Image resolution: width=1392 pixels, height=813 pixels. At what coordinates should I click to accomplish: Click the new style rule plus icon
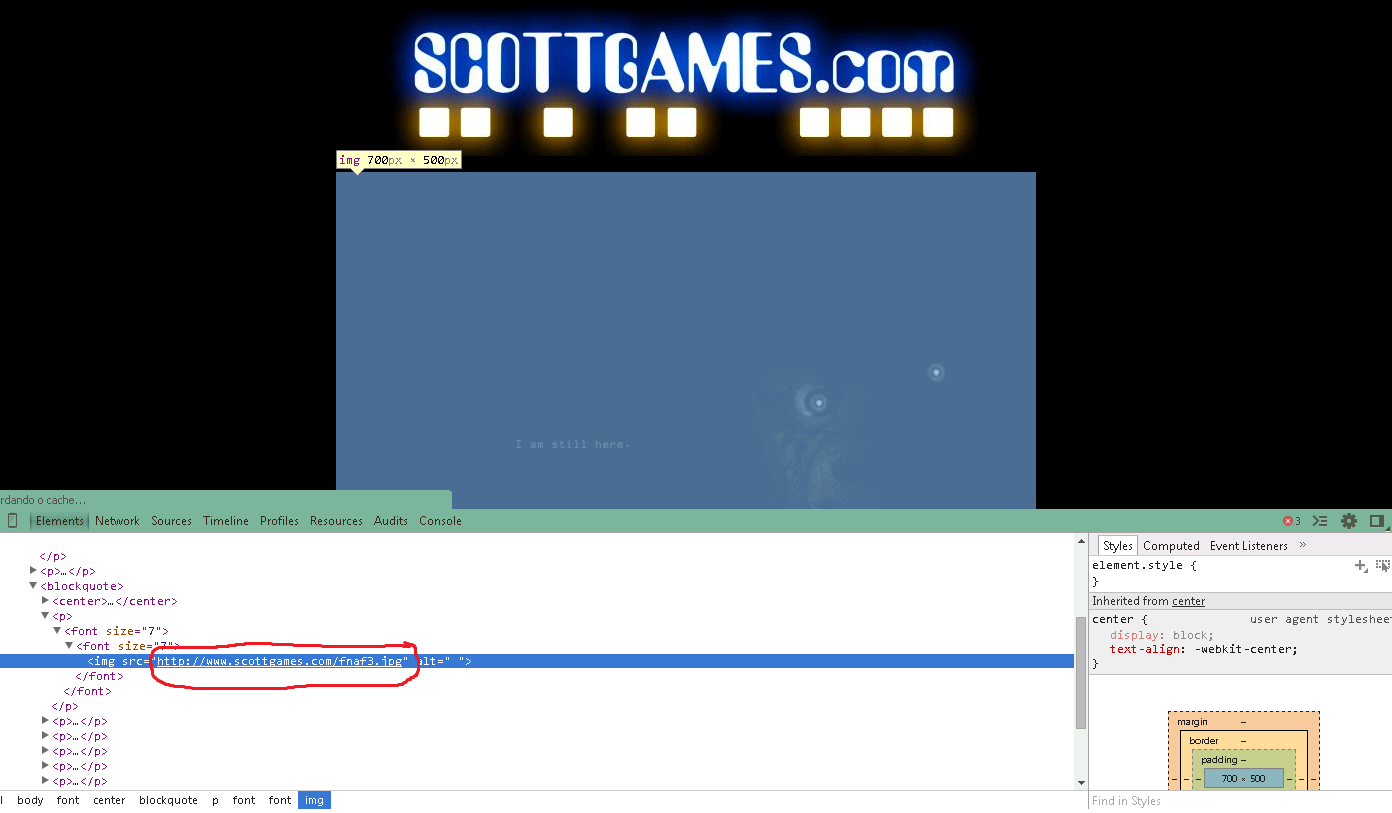click(x=1360, y=566)
